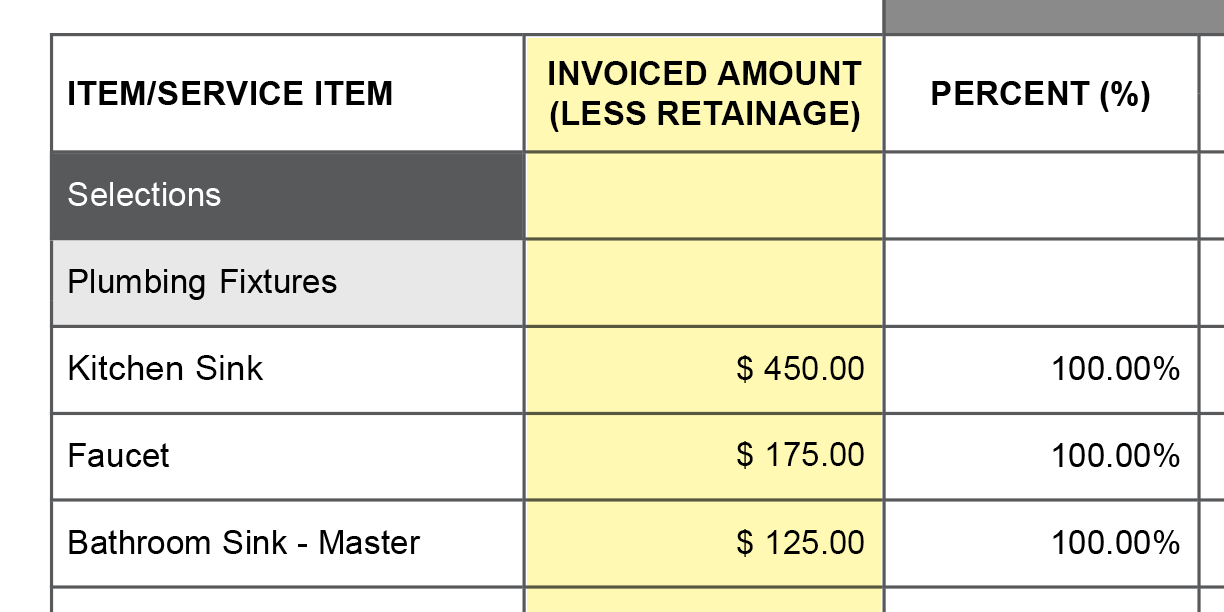The height and width of the screenshot is (612, 1224).
Task: Click the ITEM/SERVICE ITEM column header
Action: [x=230, y=94]
